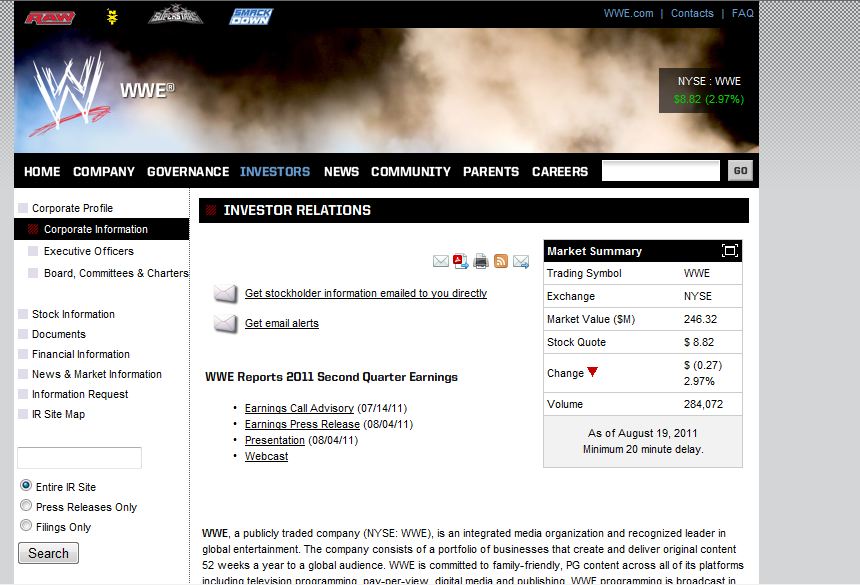860x585 pixels.
Task: Click WWE Reports 2011 Second Quarter Earnings heading
Action: tap(331, 377)
